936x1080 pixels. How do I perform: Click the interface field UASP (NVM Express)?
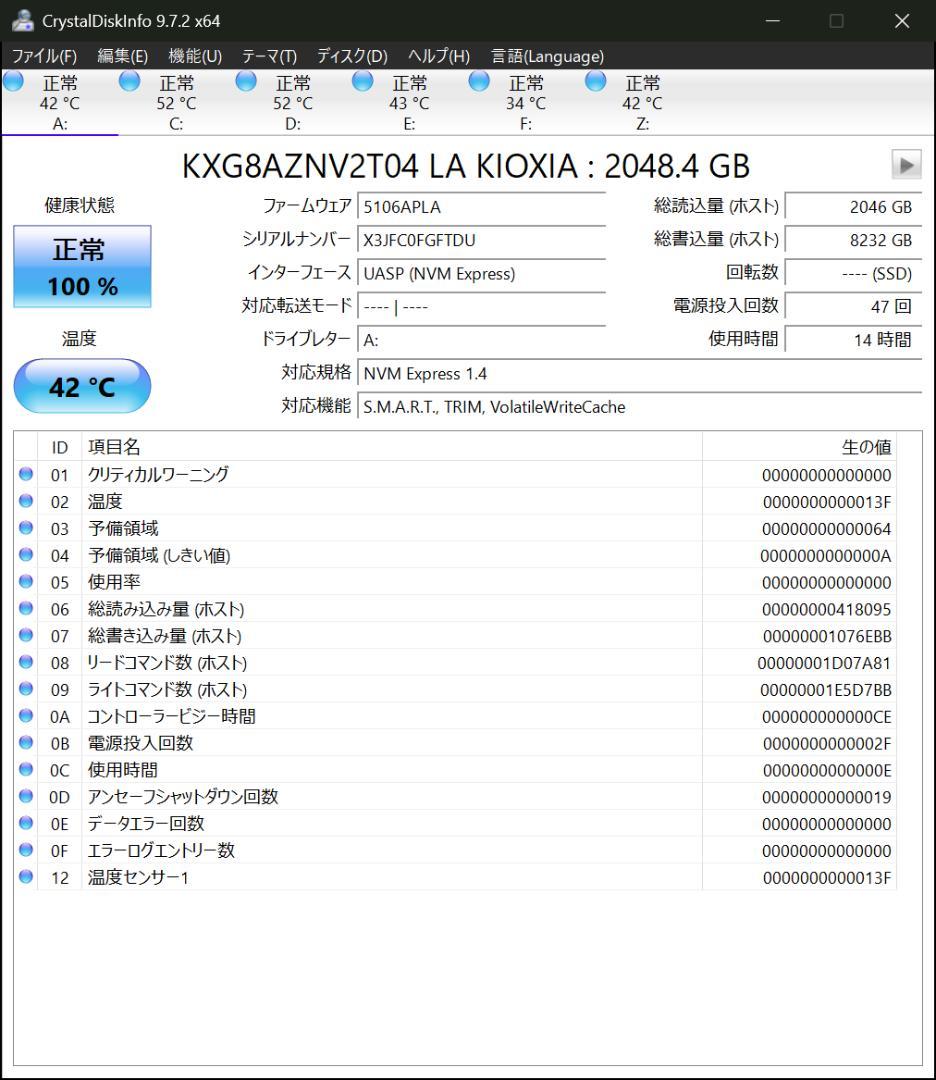click(x=481, y=273)
